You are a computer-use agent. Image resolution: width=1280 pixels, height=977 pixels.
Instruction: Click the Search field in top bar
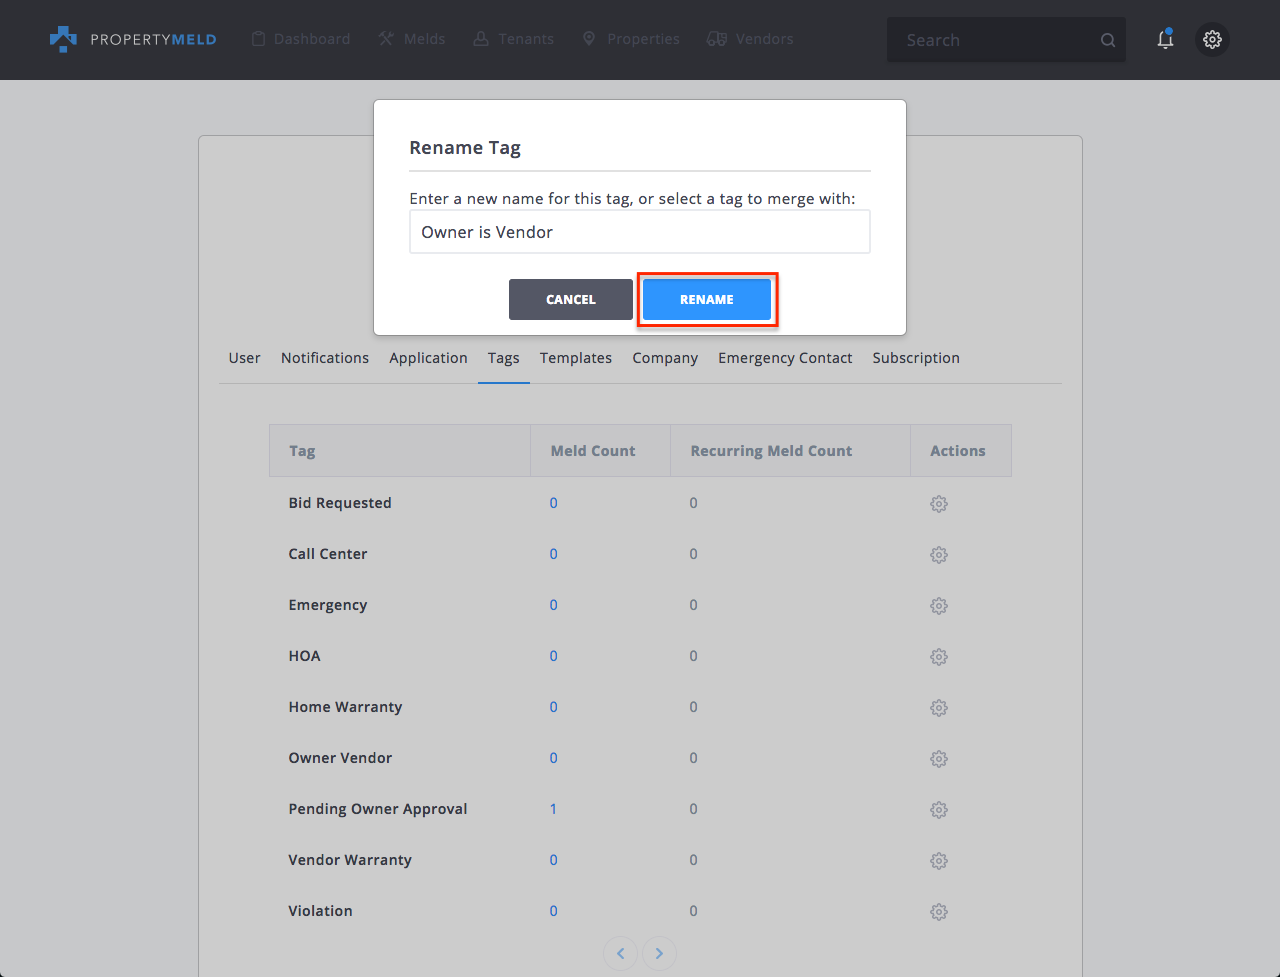tap(1006, 40)
